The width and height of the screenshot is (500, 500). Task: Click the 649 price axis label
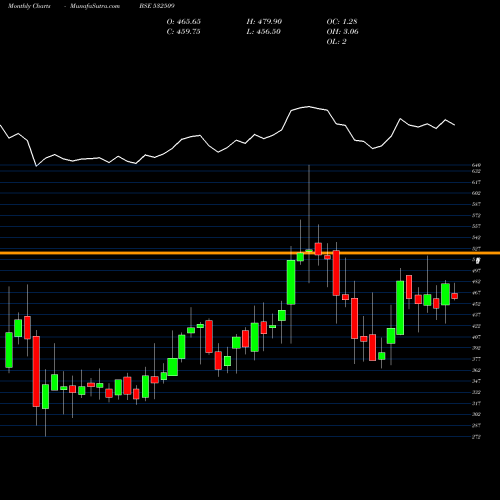coord(476,165)
